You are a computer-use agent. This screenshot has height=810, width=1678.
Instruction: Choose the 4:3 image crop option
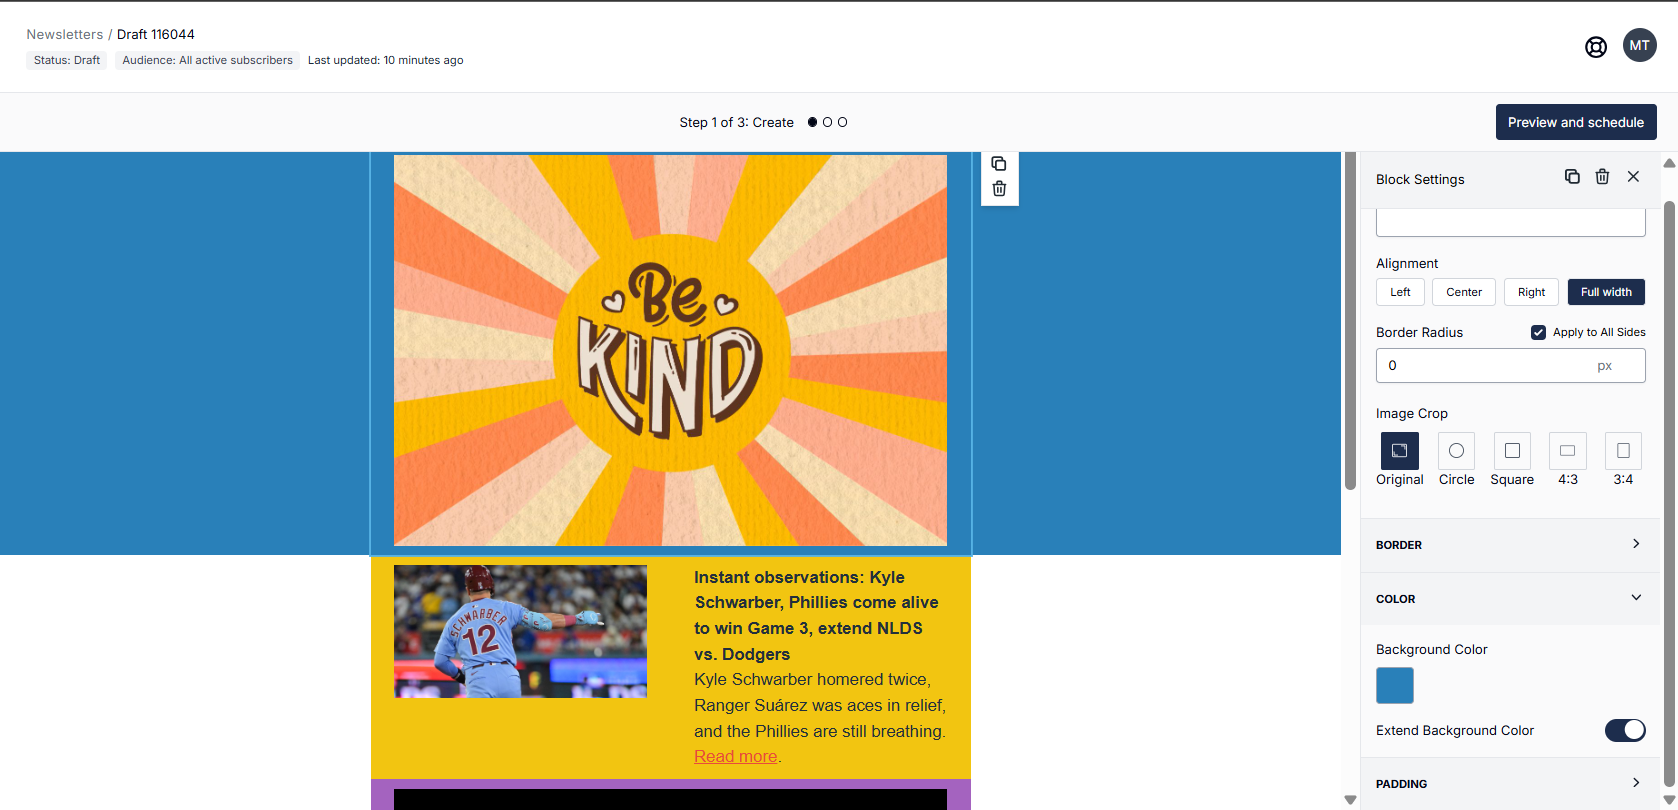[1567, 451]
